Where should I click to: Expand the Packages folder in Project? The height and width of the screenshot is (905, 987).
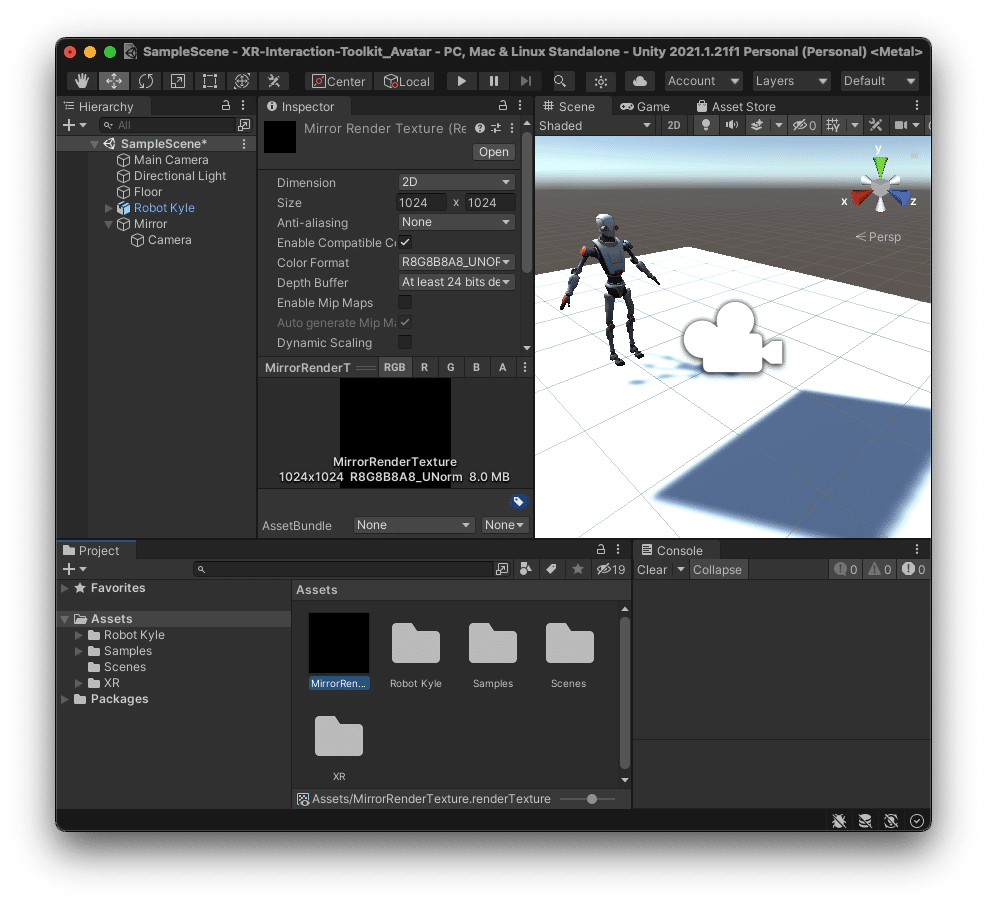65,699
